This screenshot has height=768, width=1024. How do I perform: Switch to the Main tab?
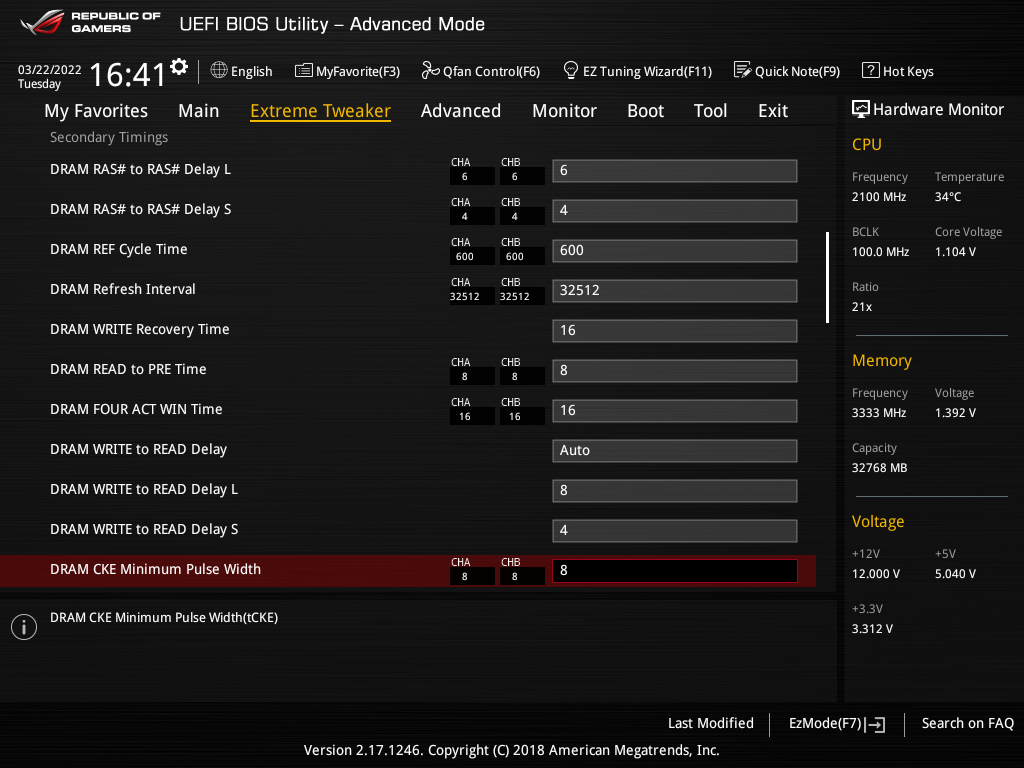199,111
